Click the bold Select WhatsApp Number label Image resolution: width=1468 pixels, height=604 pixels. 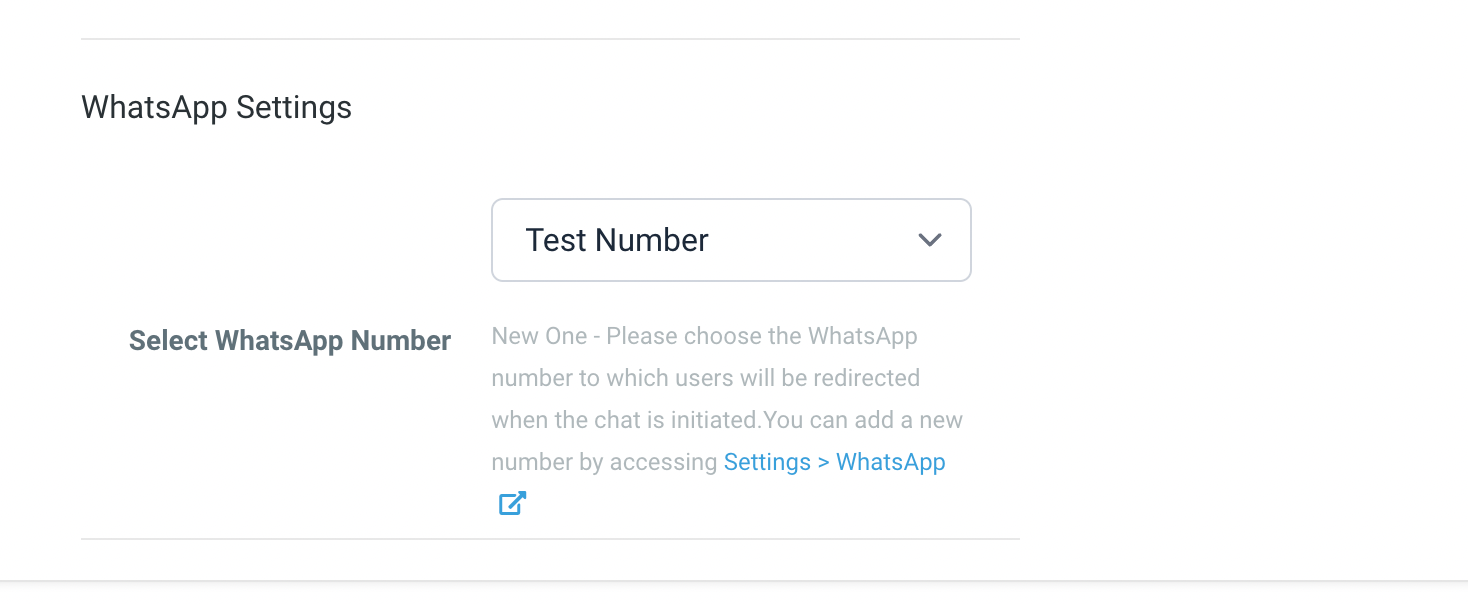290,341
